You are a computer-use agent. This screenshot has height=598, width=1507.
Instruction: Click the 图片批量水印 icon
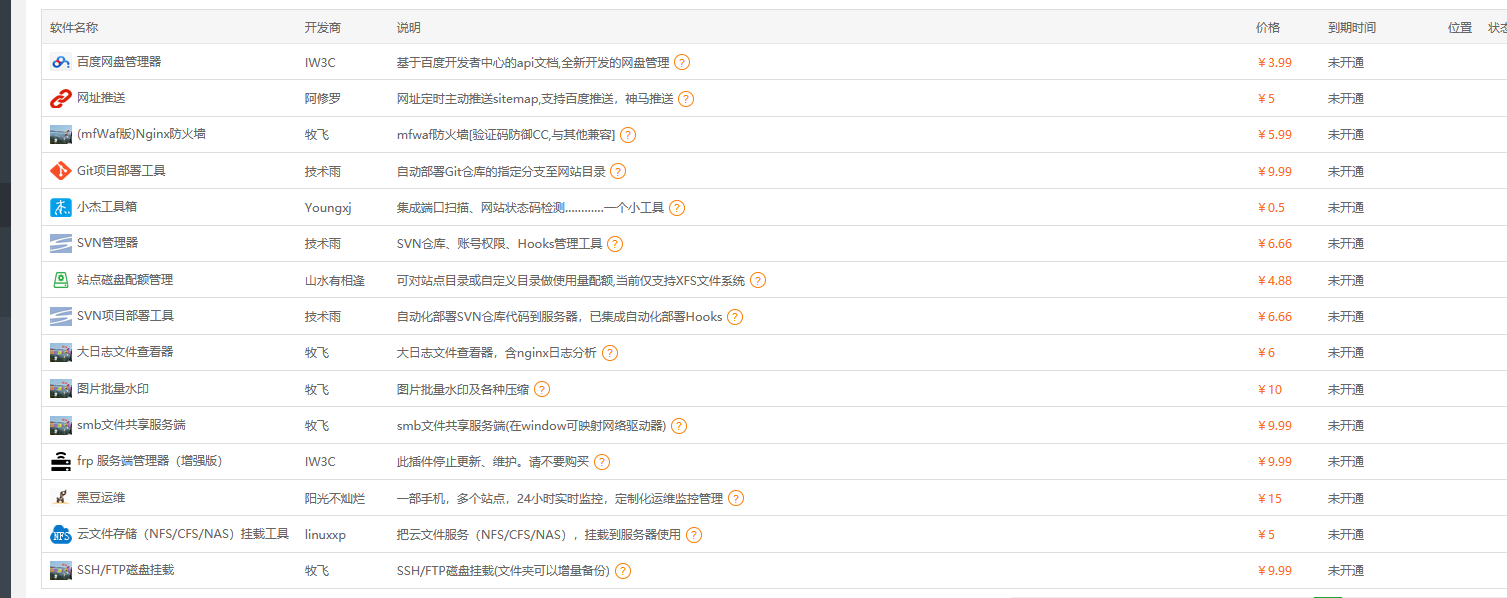point(60,389)
